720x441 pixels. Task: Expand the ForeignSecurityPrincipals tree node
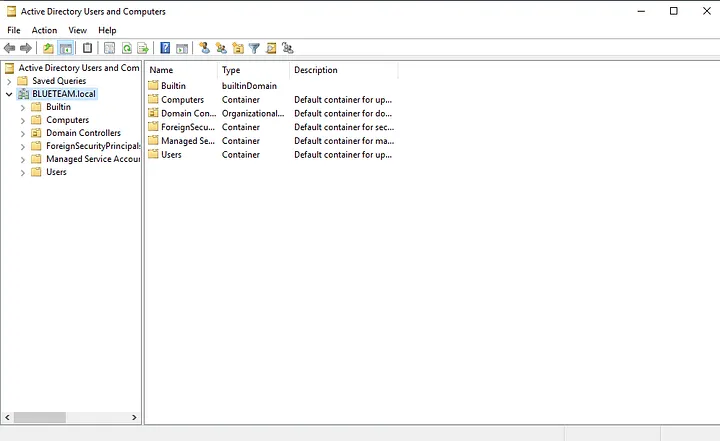pyautogui.click(x=22, y=147)
